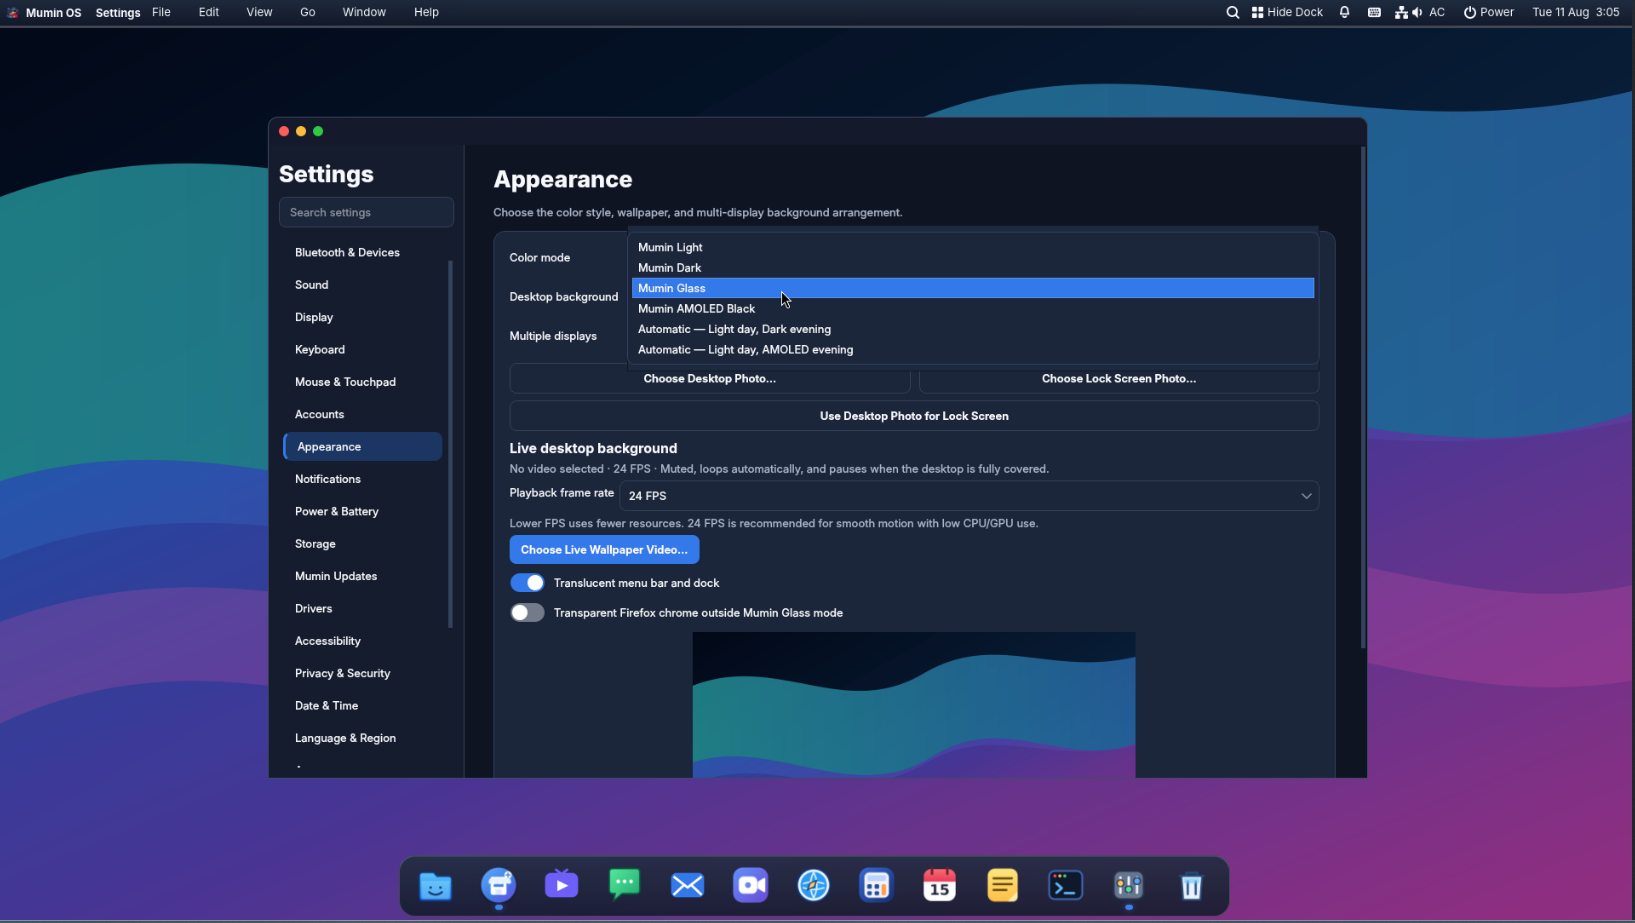Choose Automatic — Light day, Dark evening
Viewport: 1635px width, 923px height.
[x=972, y=329]
